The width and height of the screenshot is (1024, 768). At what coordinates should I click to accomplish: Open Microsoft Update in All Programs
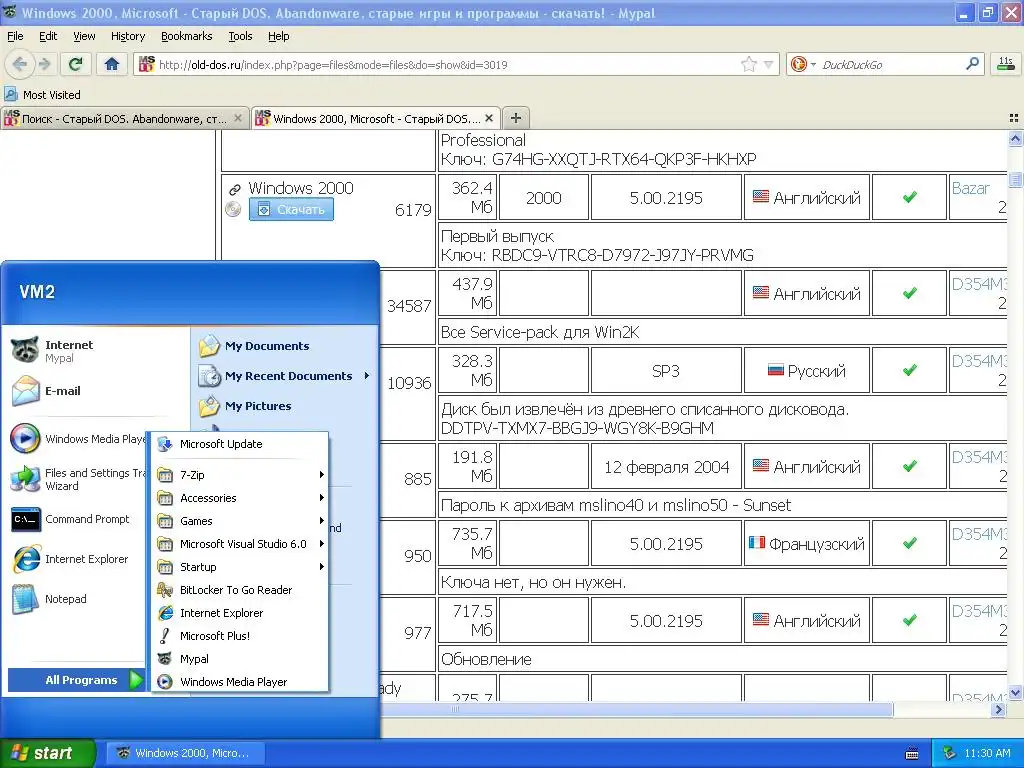tap(240, 444)
